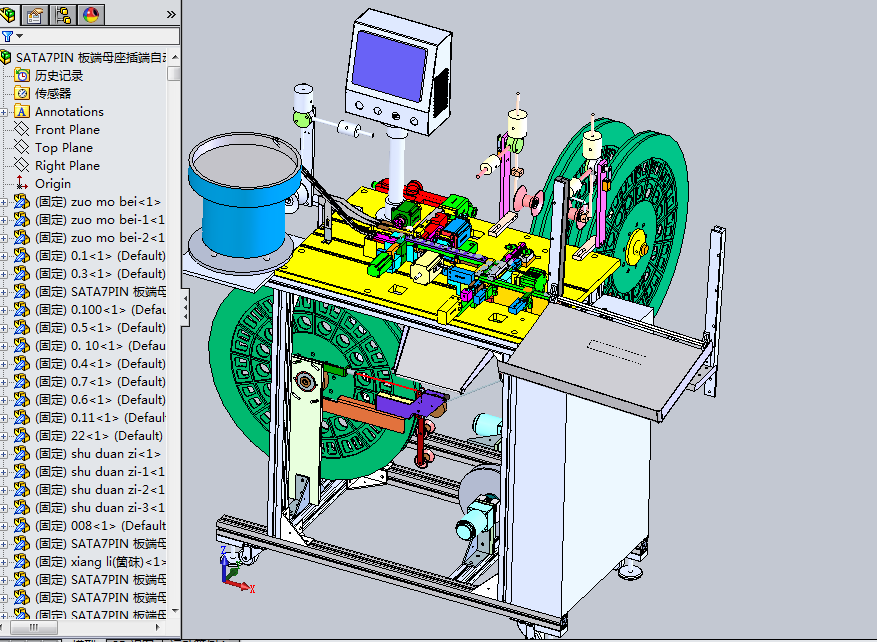This screenshot has height=642, width=877.
Task: Select the purple touchscreen display on the model
Action: click(x=389, y=66)
